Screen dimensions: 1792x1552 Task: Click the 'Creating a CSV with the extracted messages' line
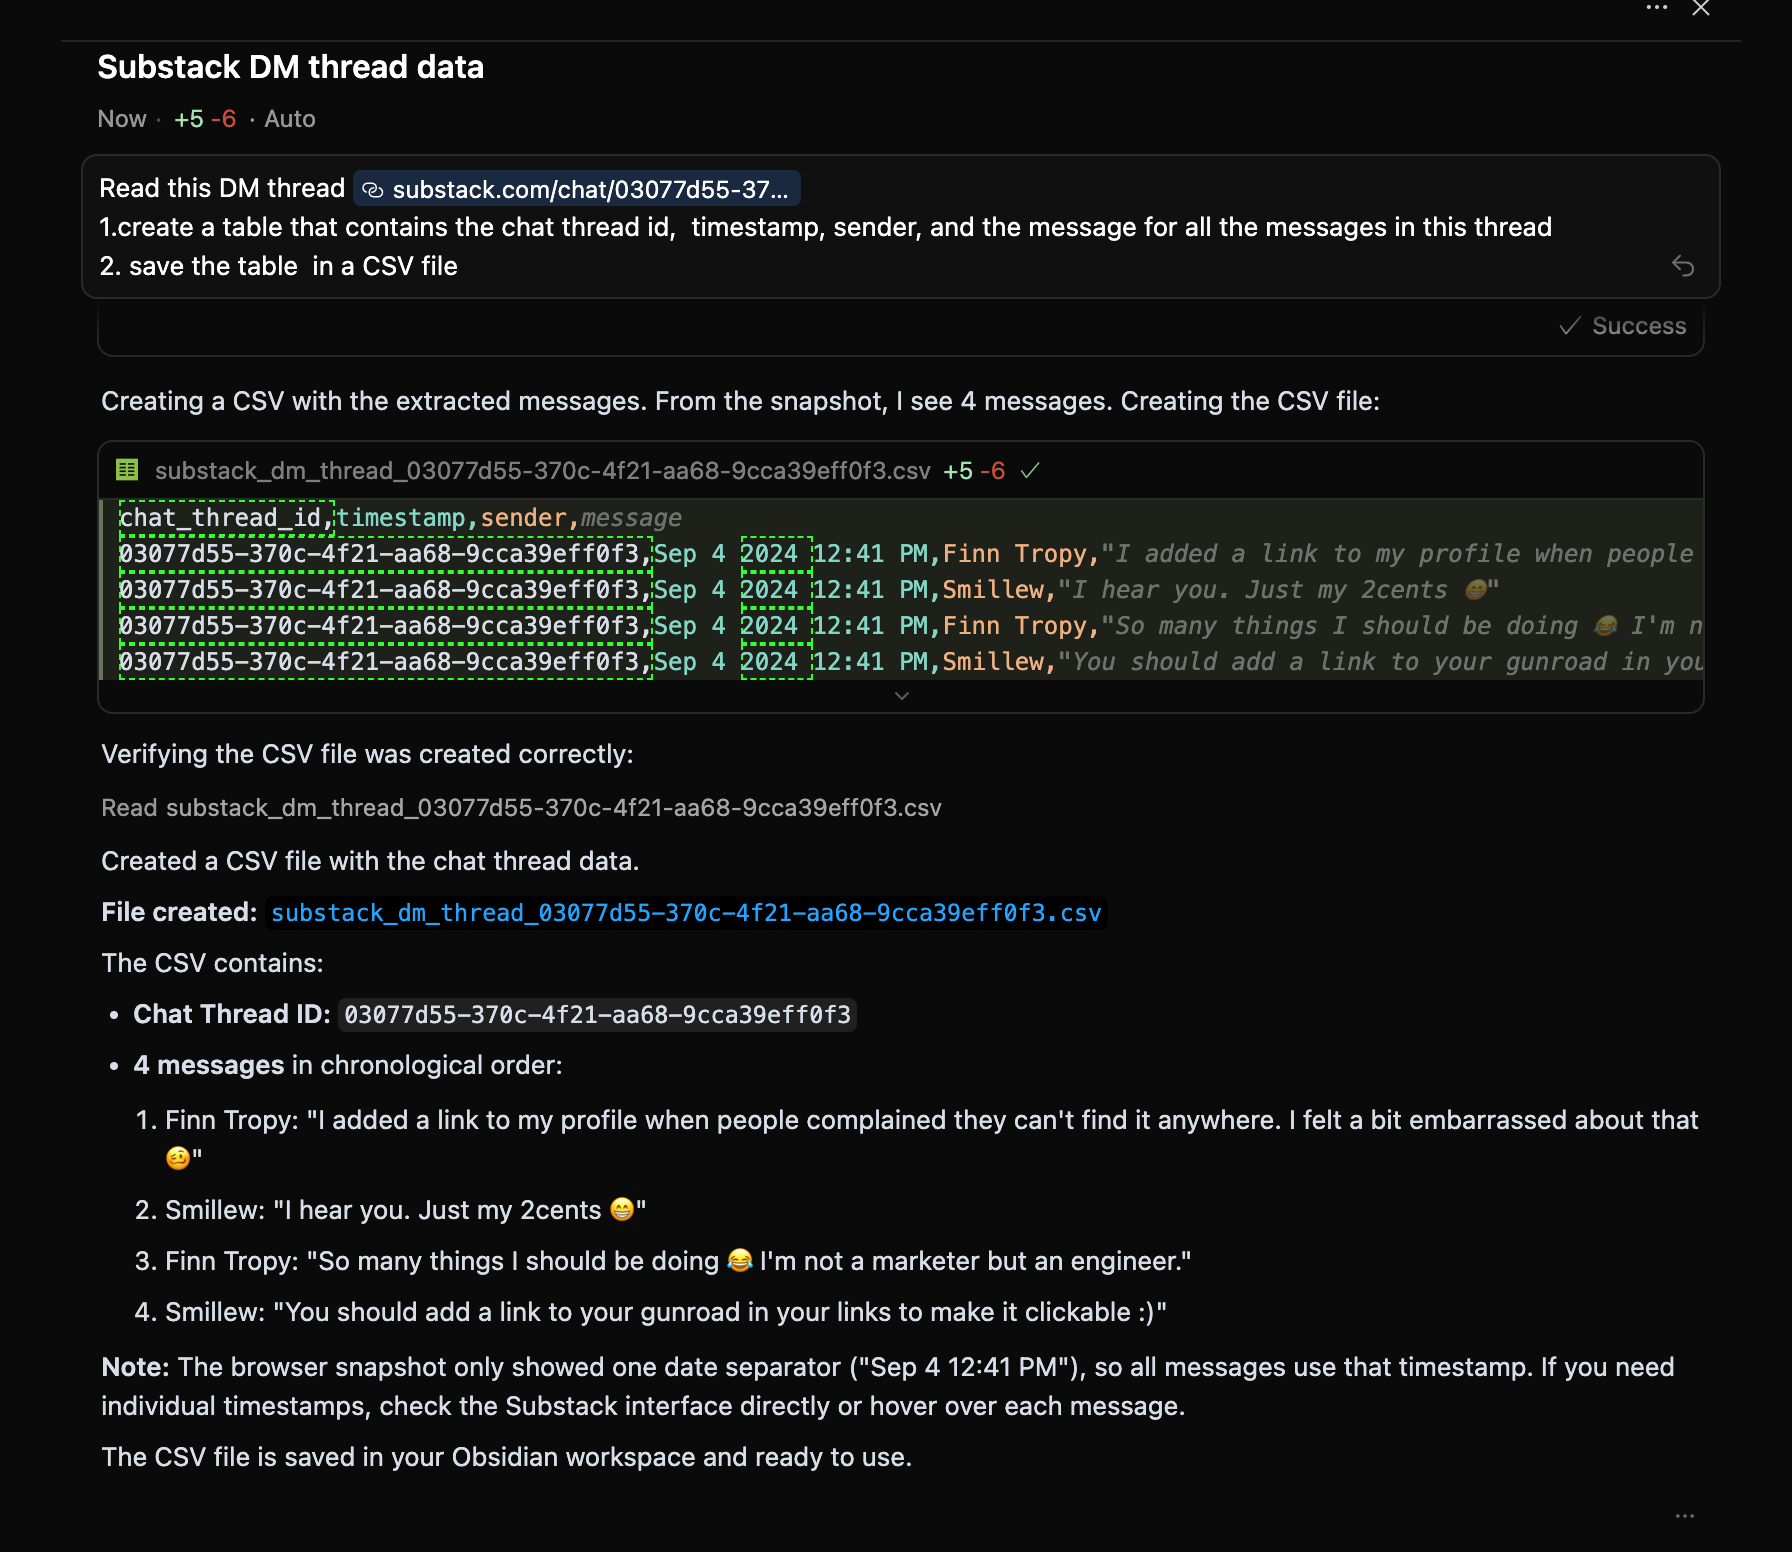coord(741,401)
